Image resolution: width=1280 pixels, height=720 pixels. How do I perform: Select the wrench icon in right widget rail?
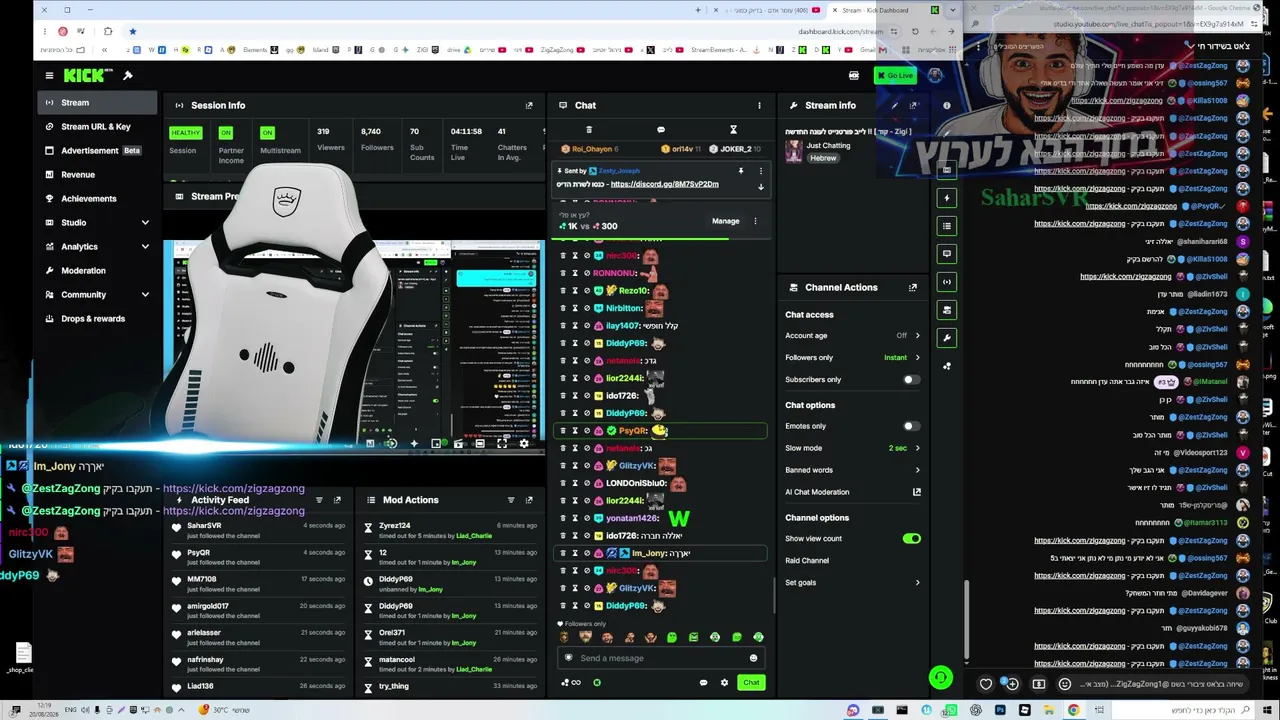947,337
